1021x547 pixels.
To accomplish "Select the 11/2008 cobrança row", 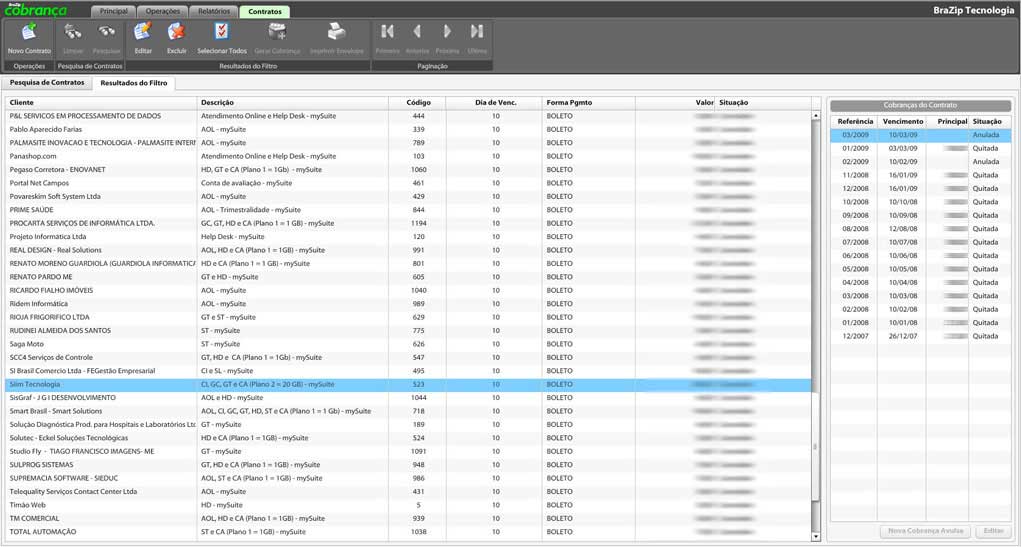I will [921, 175].
